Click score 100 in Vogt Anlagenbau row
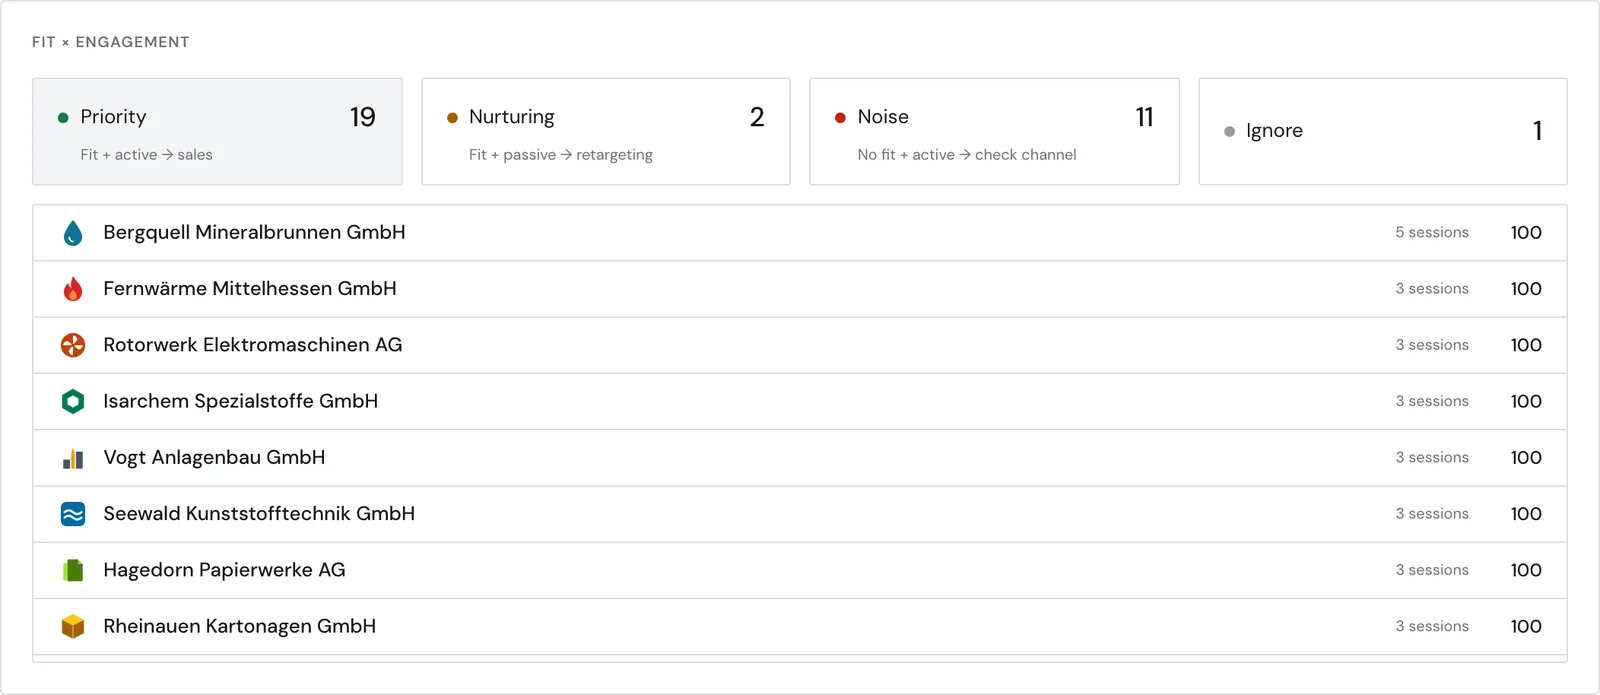 point(1526,457)
